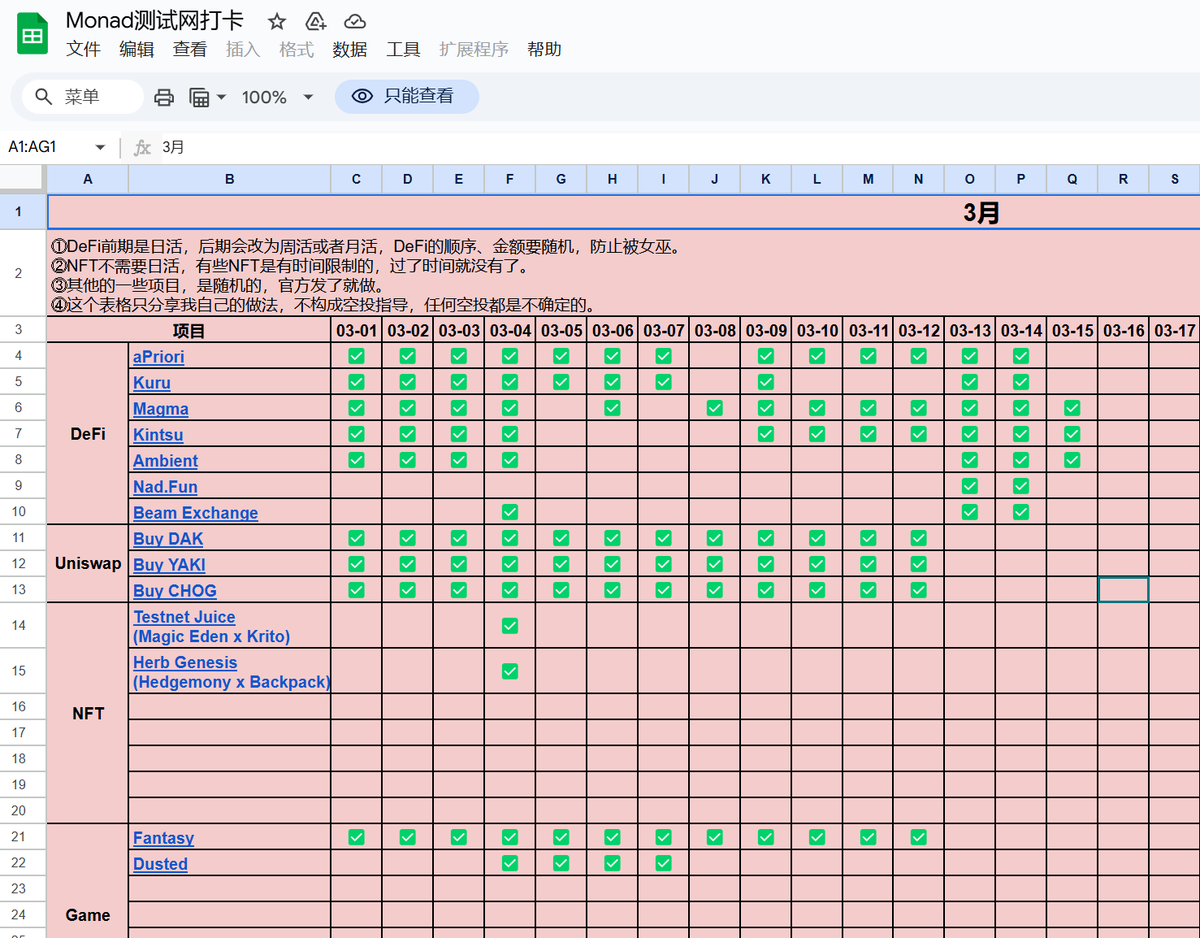Open the Kintsu link
The image size is (1200, 938).
click(x=158, y=435)
